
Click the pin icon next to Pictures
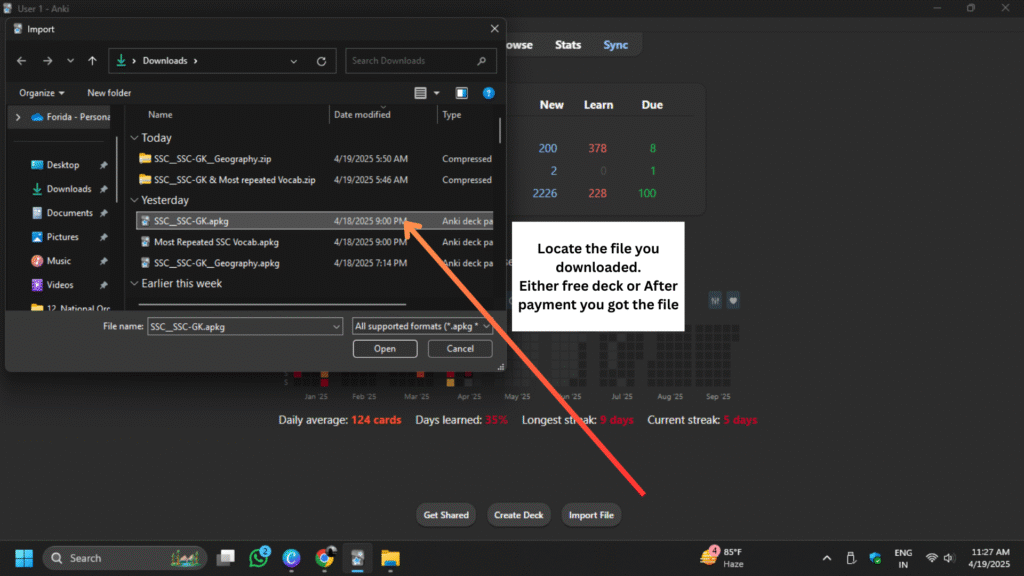coord(103,237)
